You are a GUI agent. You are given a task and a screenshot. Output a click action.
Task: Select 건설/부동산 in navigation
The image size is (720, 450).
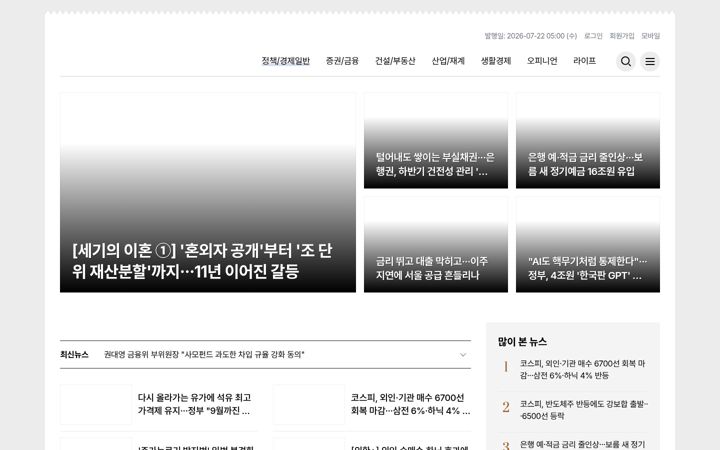[x=395, y=61]
